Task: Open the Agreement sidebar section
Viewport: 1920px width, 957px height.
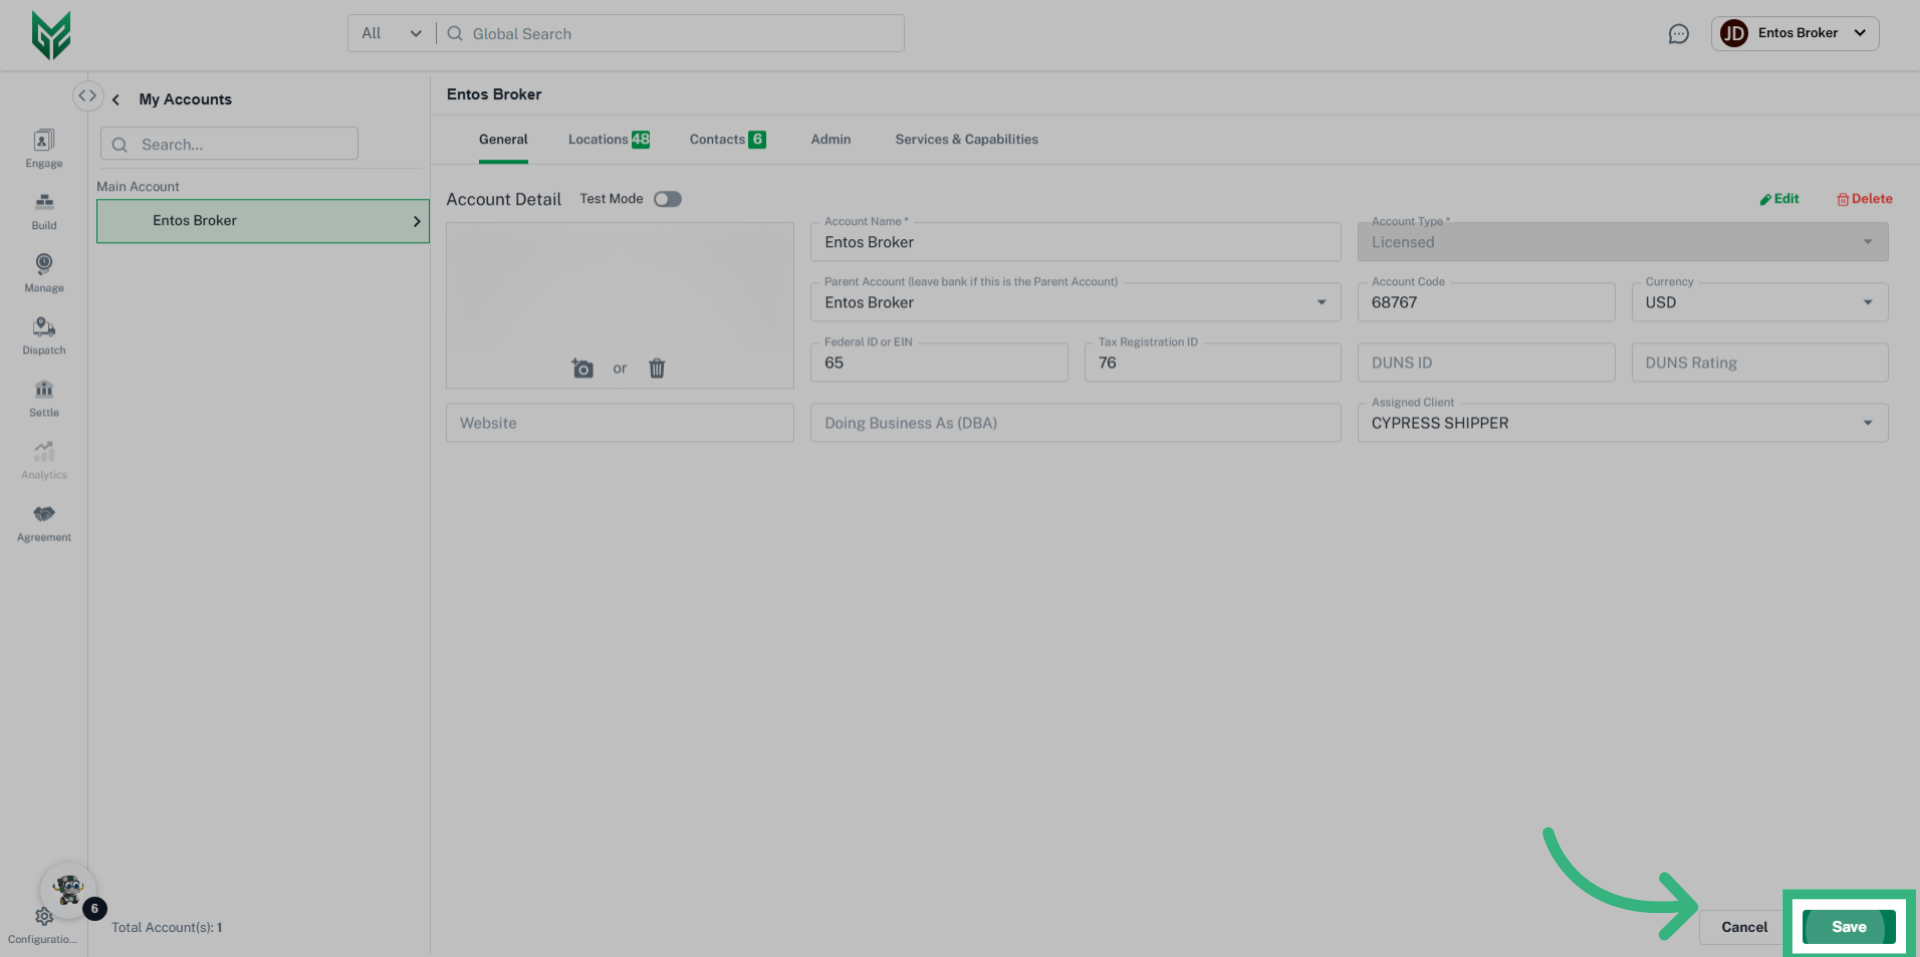Action: [x=44, y=523]
